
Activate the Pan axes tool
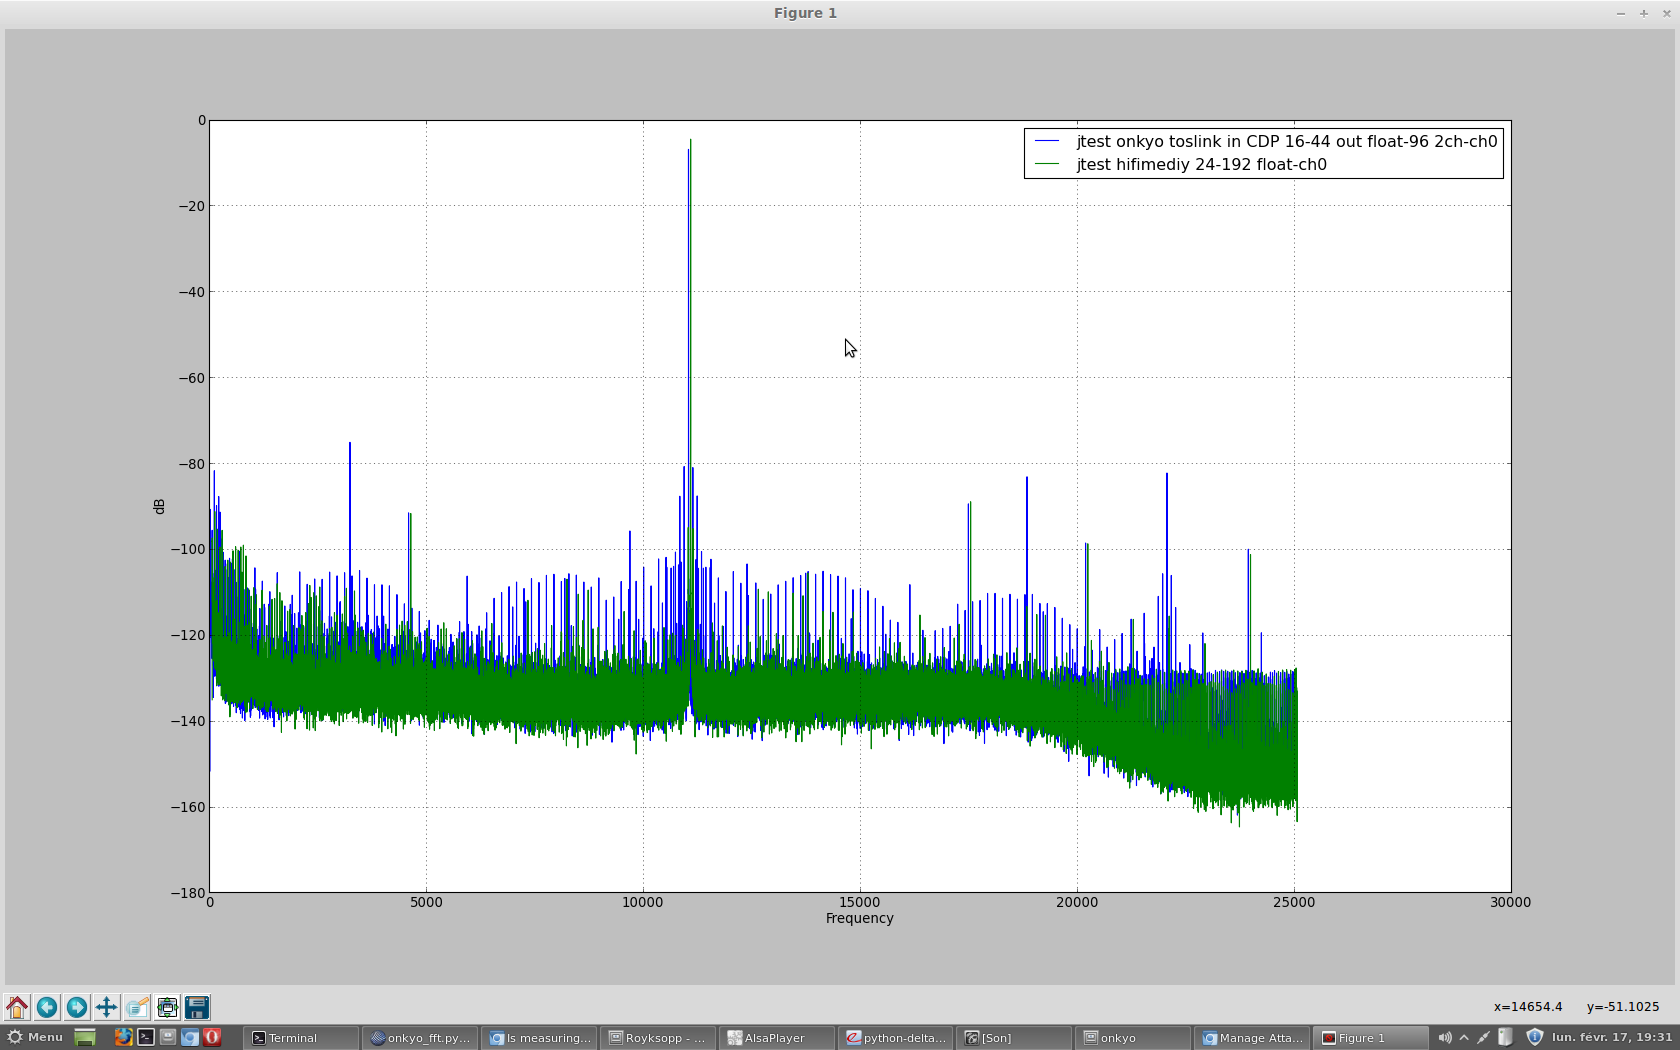[107, 1007]
